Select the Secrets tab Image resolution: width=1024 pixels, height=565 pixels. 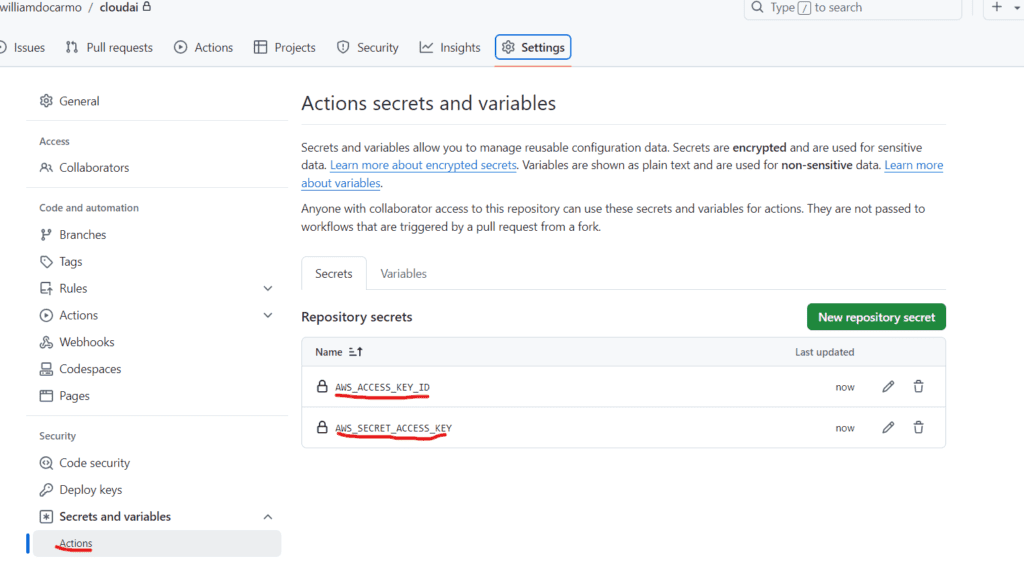pyautogui.click(x=334, y=273)
